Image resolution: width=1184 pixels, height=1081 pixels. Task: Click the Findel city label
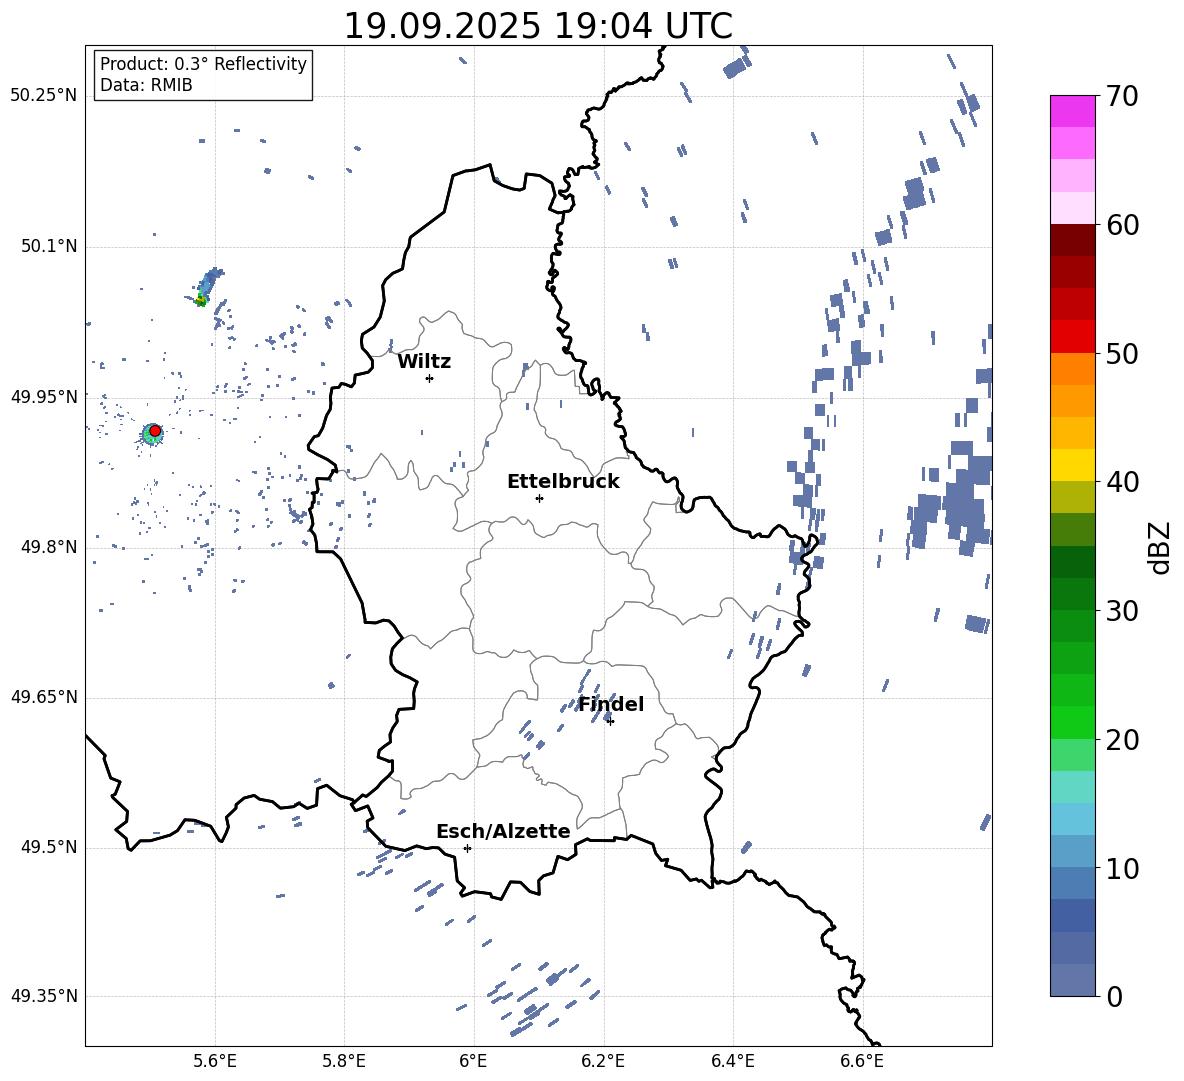611,704
